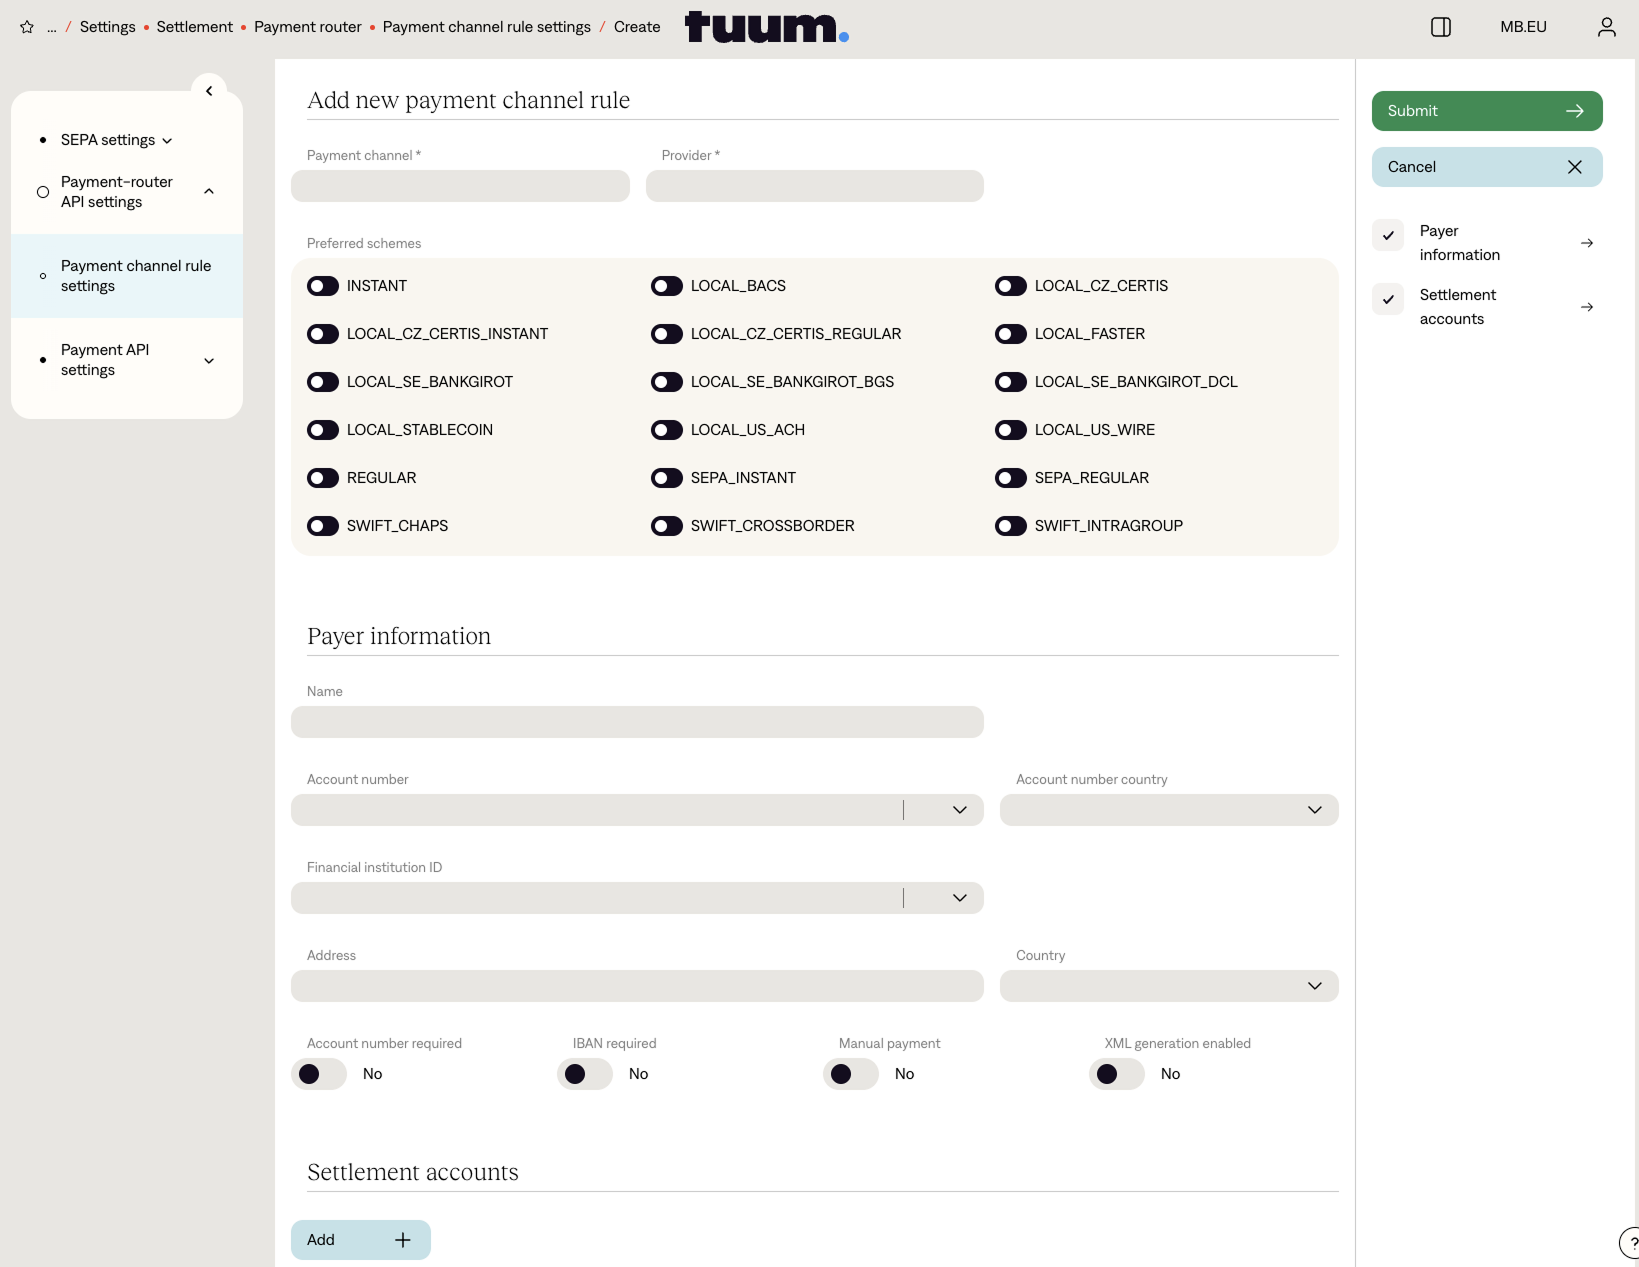Select Payment channel rule settings menu item
This screenshot has height=1267, width=1639.
click(x=136, y=276)
